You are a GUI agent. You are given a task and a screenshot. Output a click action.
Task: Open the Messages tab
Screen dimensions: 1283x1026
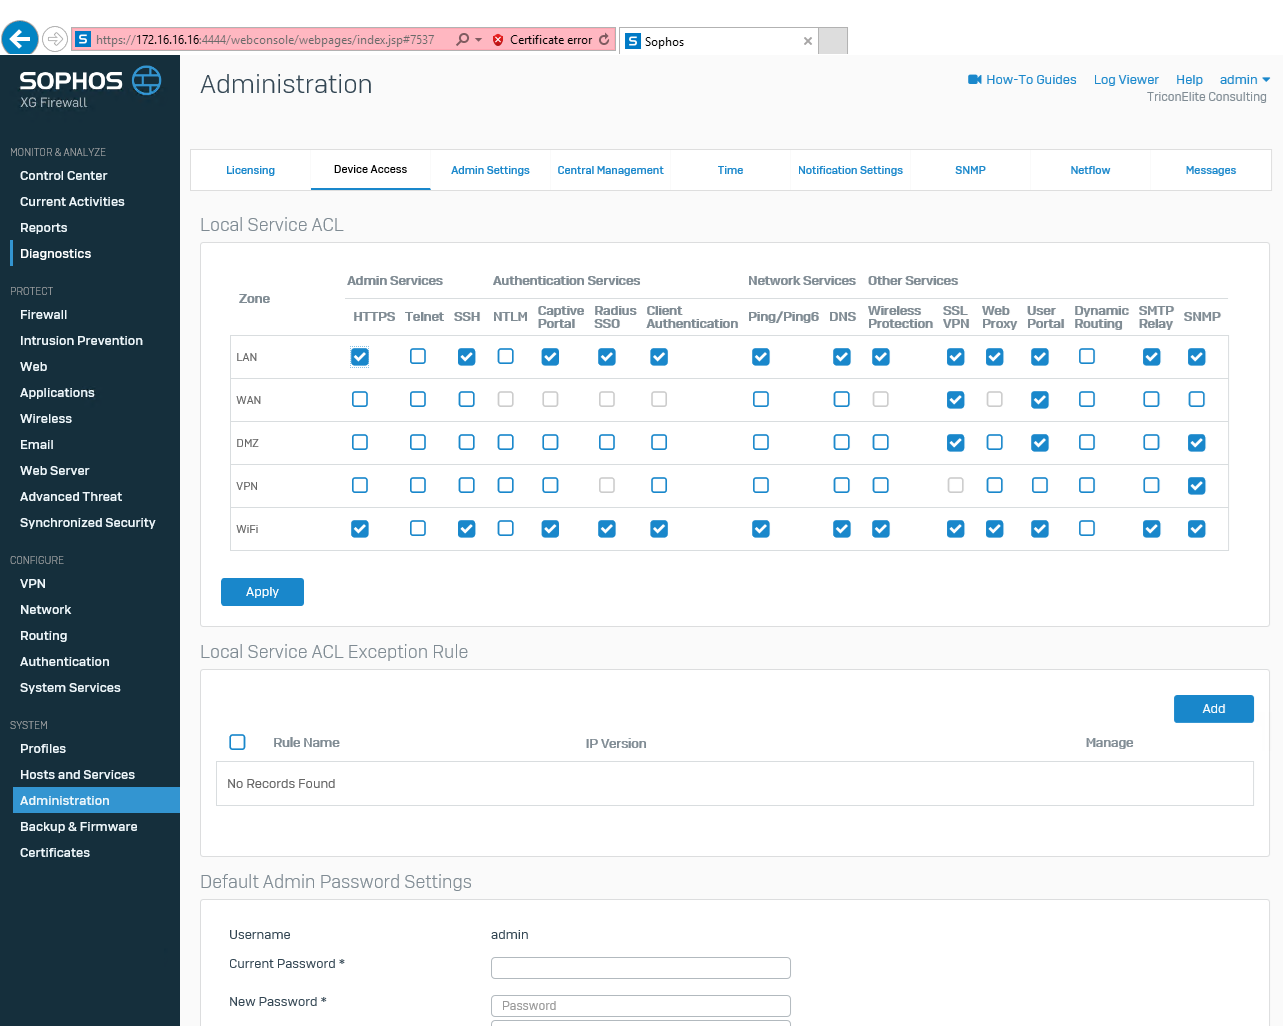[1210, 170]
